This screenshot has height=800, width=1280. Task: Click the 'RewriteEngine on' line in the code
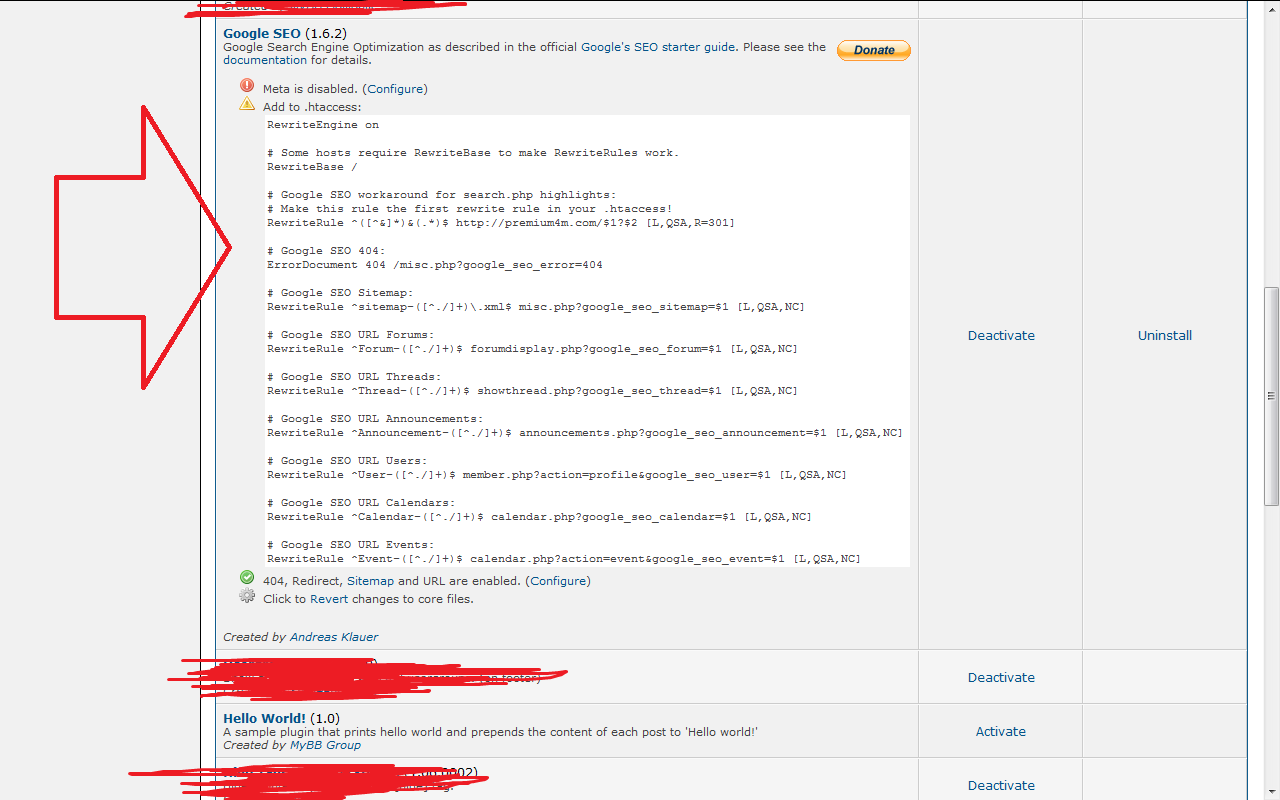pyautogui.click(x=323, y=125)
